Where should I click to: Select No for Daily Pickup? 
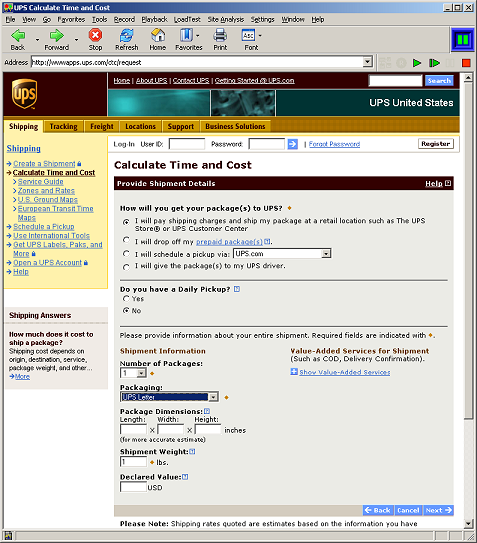[126, 310]
